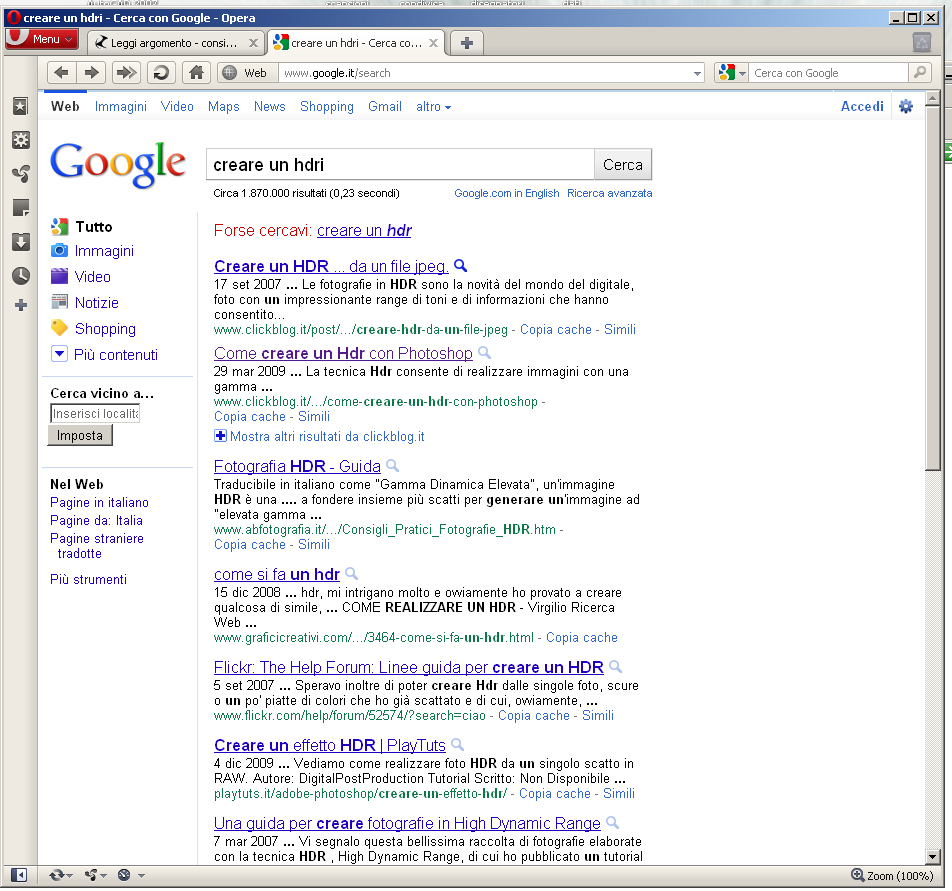952x891 pixels.
Task: Go to Home using the house icon
Action: 196,73
